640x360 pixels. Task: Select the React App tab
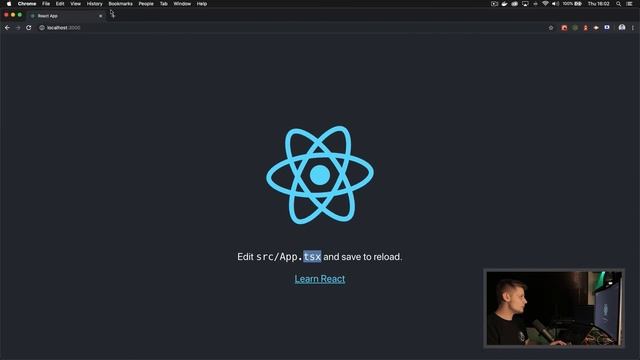[x=65, y=16]
